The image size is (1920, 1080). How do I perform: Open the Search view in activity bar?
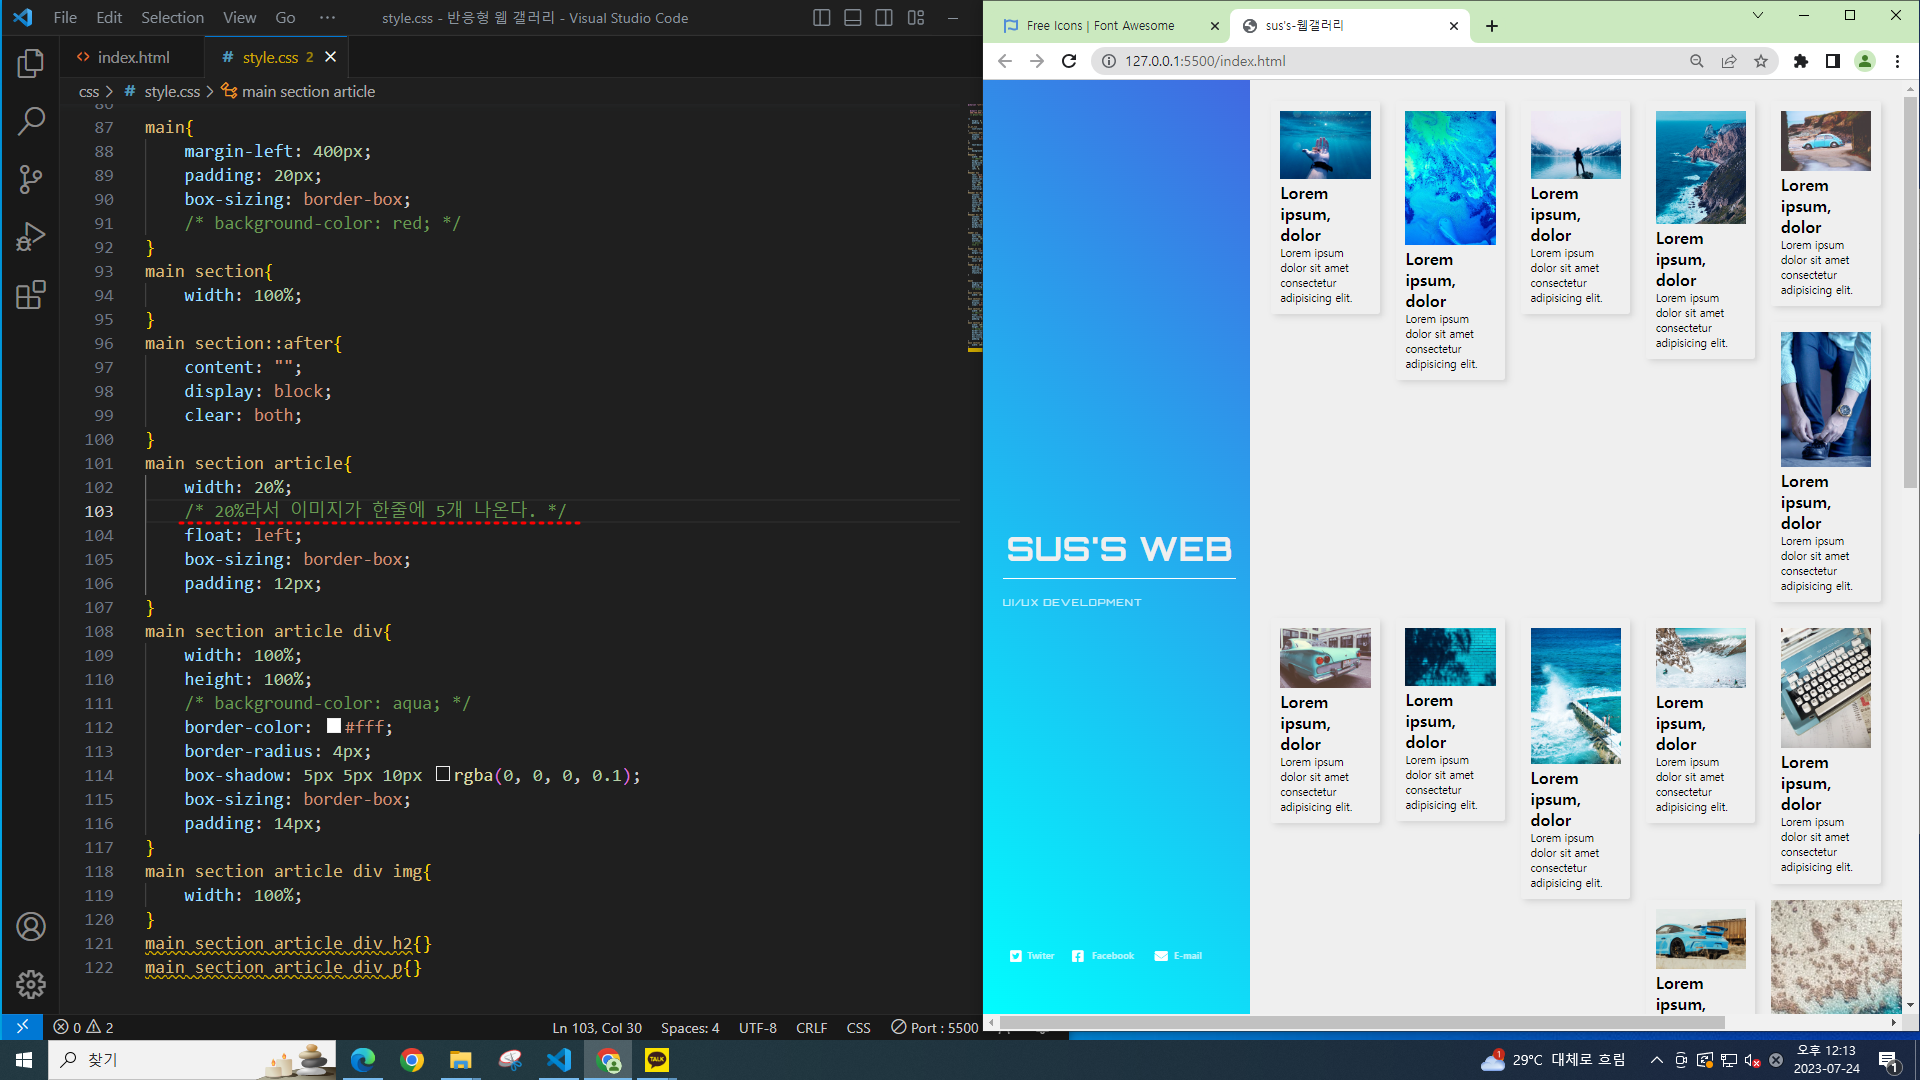pyautogui.click(x=31, y=122)
